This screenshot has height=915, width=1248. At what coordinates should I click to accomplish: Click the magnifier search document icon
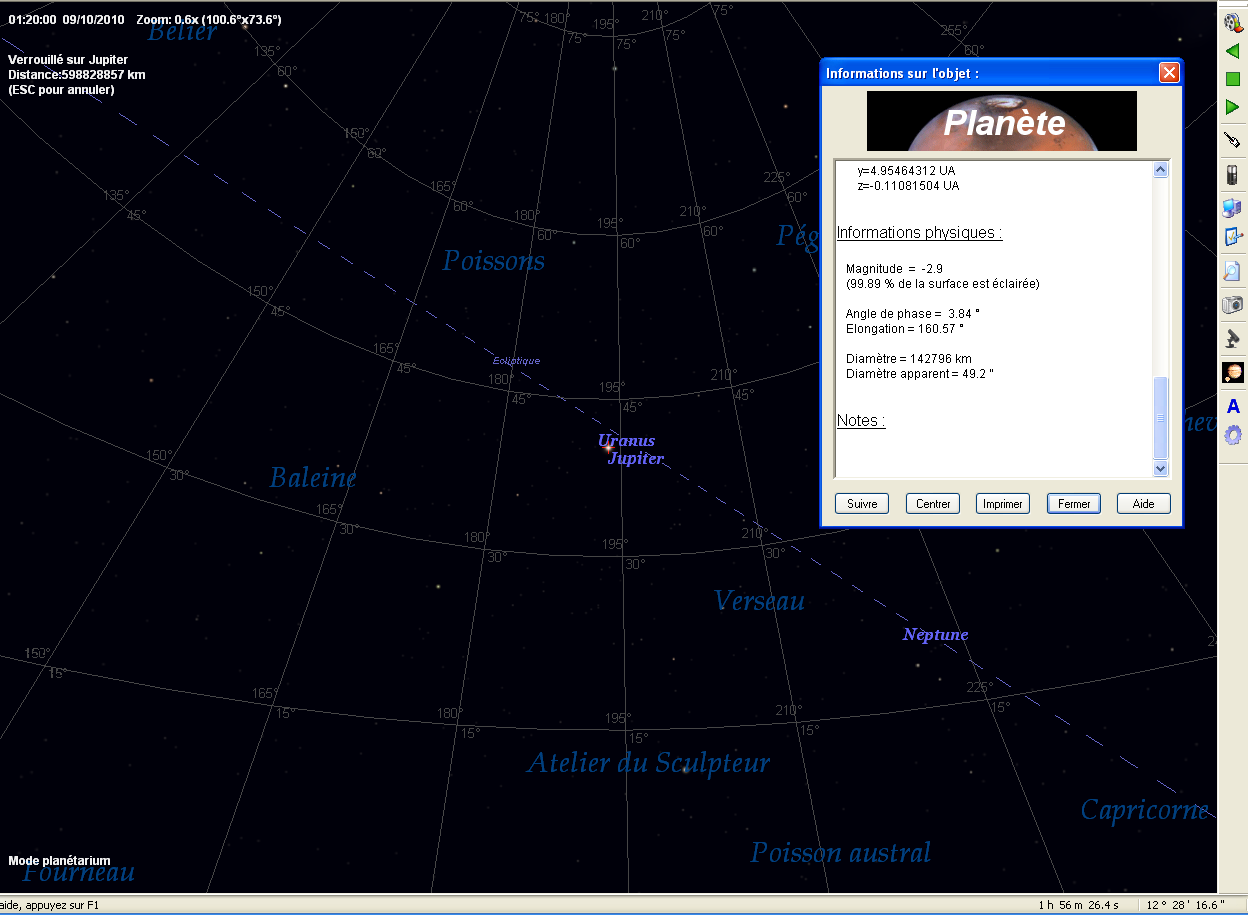pyautogui.click(x=1232, y=271)
